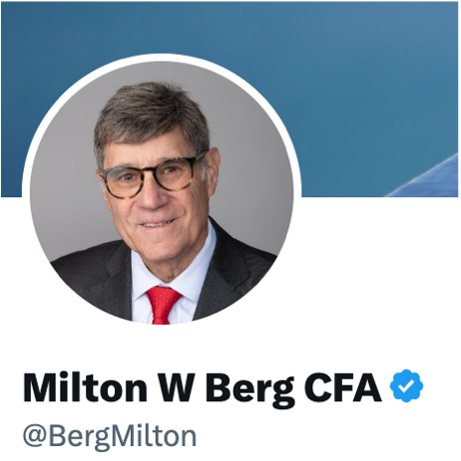The height and width of the screenshot is (461, 461).
Task: Click the tortoiseshell glasses in profile picture
Action: tap(154, 176)
